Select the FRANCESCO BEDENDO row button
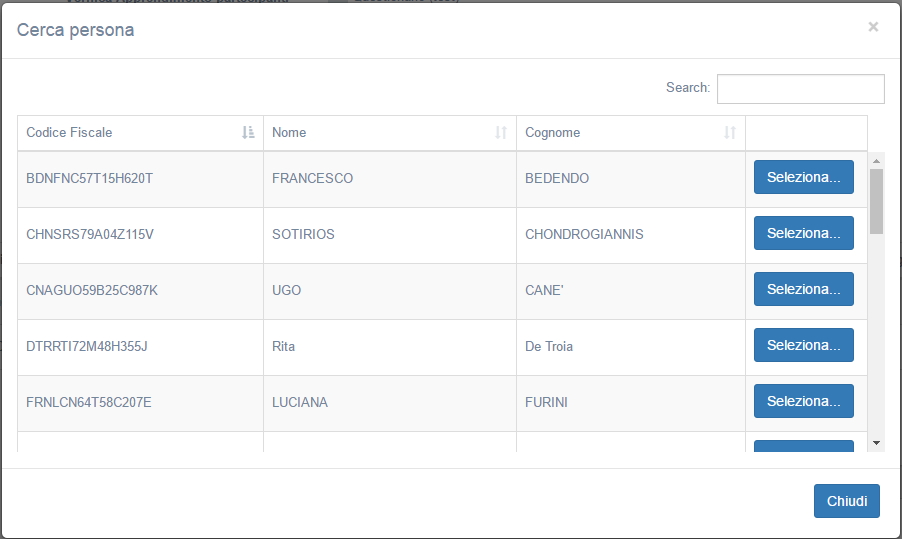The image size is (902, 539). pos(803,177)
